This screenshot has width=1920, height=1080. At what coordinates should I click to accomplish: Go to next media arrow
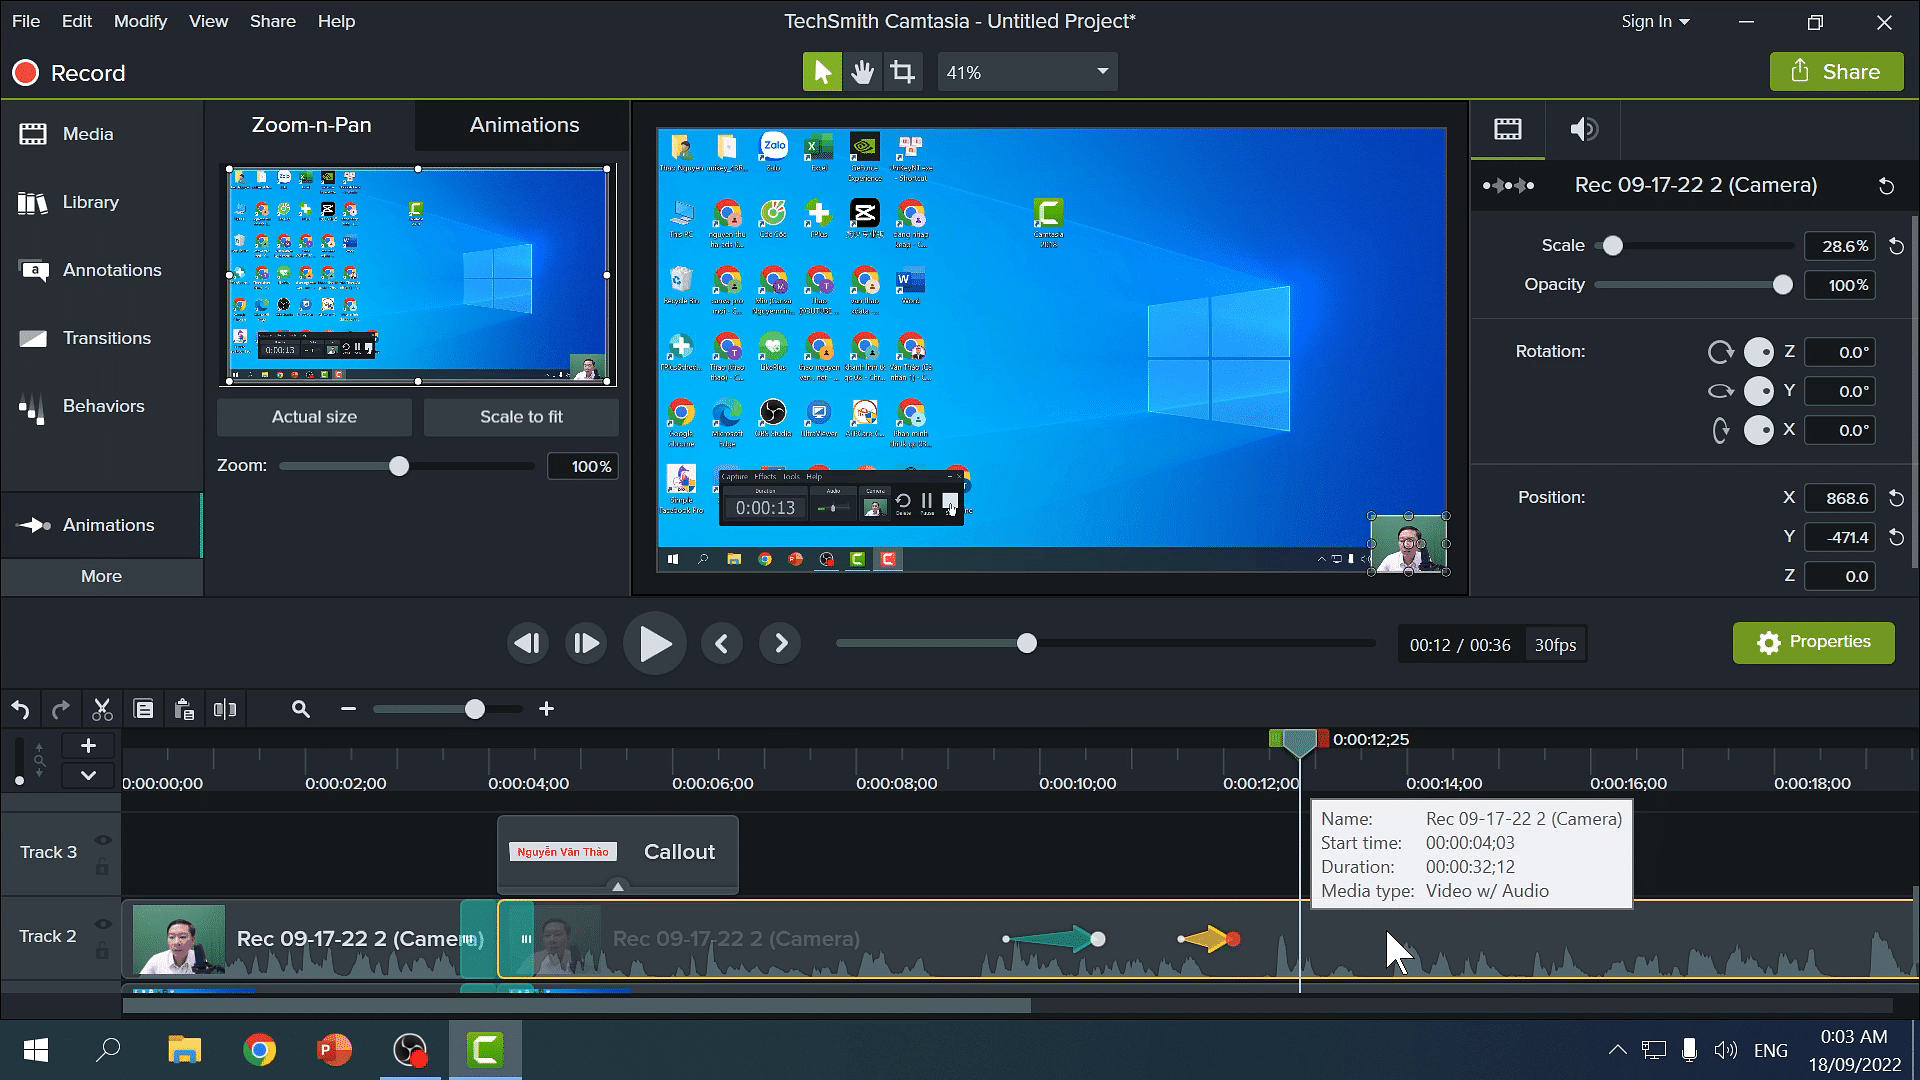click(781, 643)
